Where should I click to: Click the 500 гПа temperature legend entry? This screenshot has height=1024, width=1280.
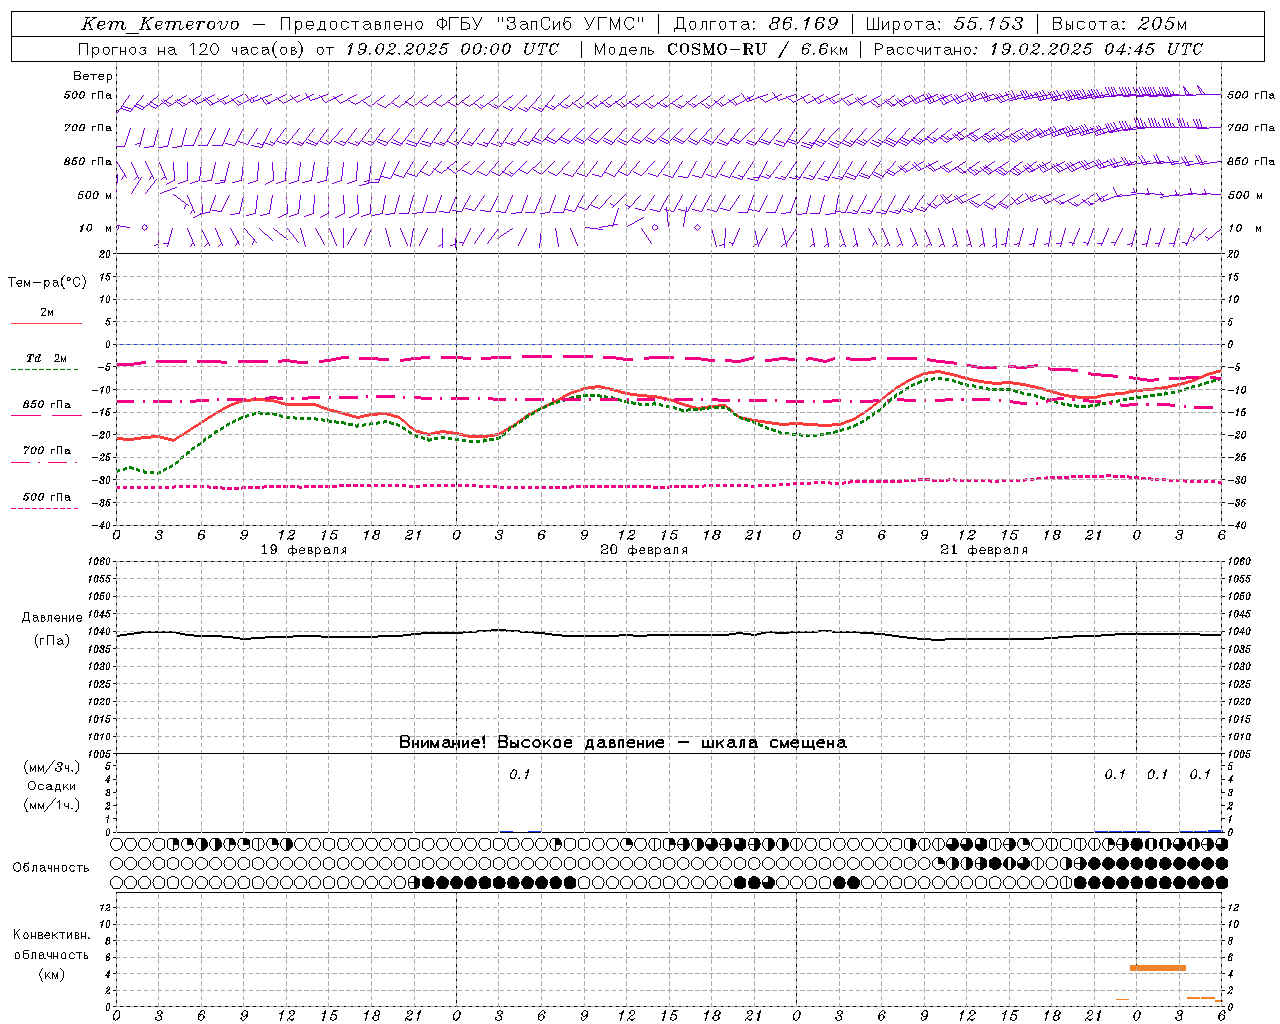pyautogui.click(x=46, y=500)
